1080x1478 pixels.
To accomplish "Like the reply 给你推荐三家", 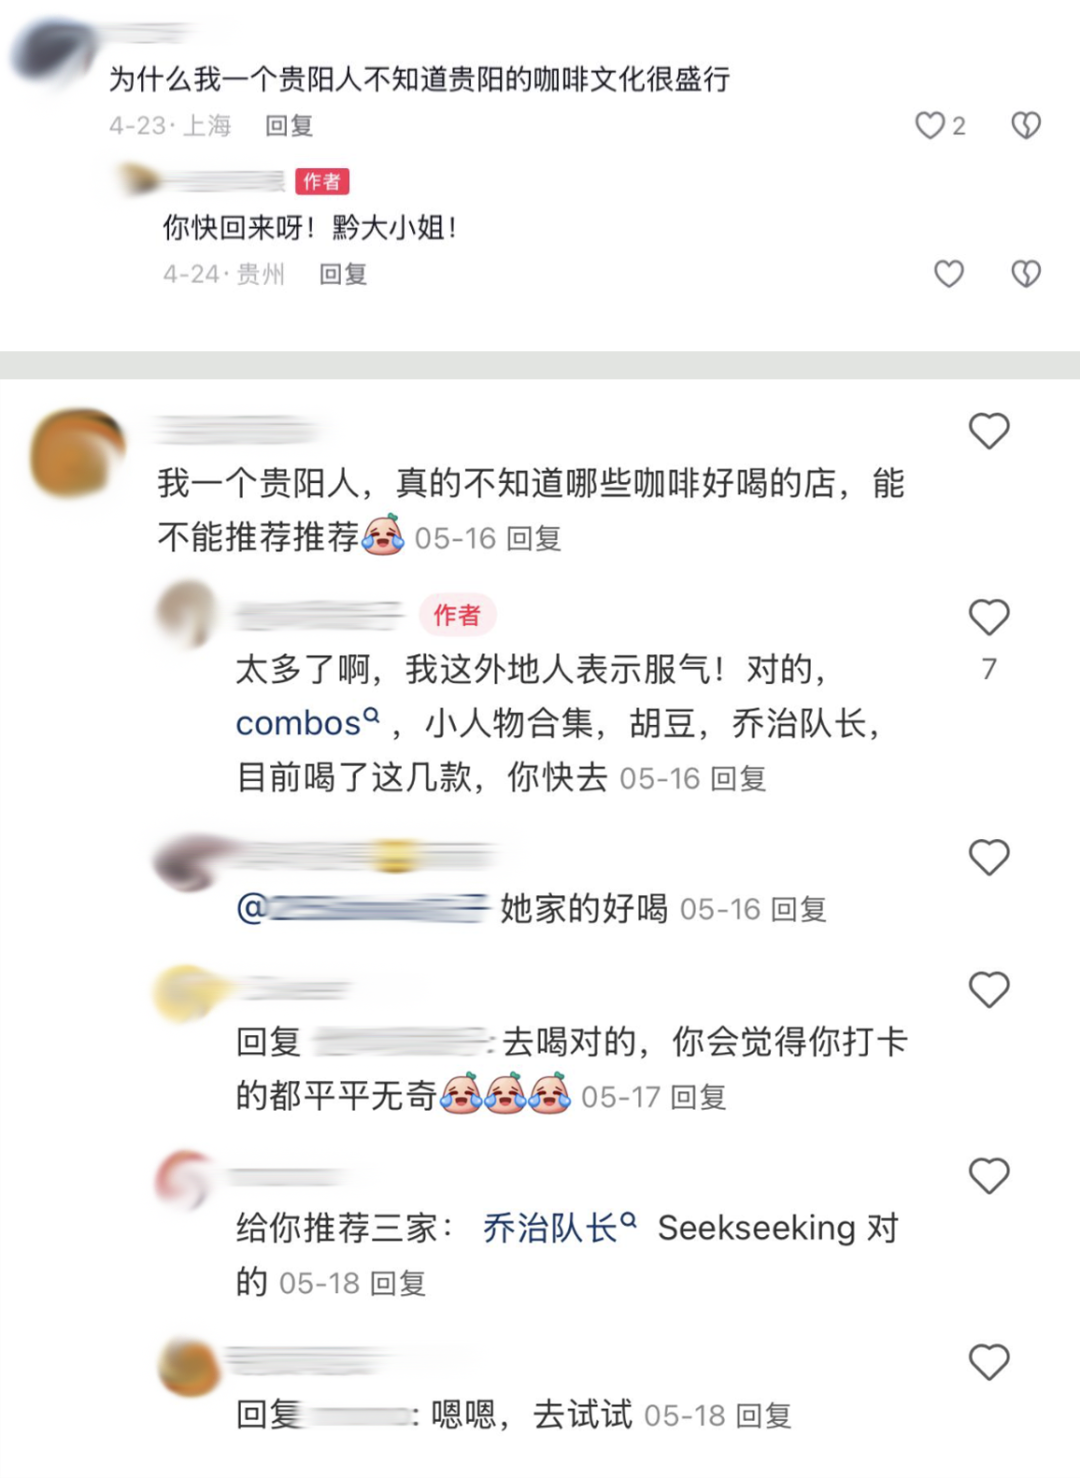I will 989,1176.
